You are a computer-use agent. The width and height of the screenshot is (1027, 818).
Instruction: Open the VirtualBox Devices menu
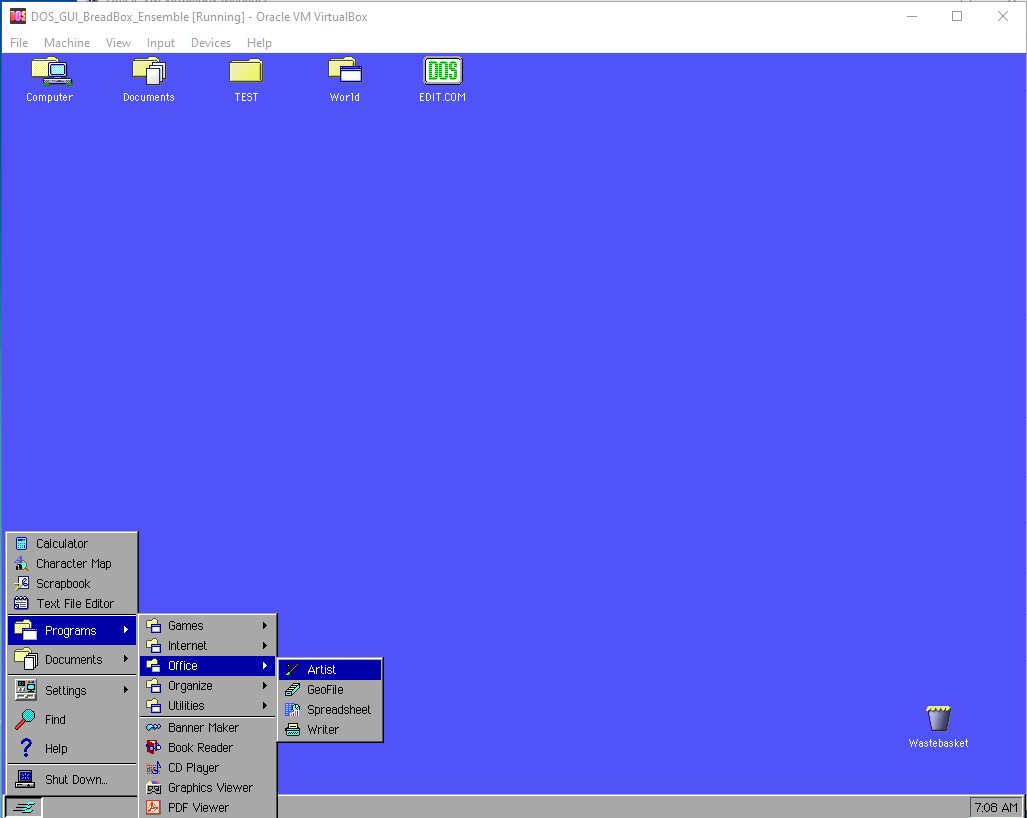[210, 42]
